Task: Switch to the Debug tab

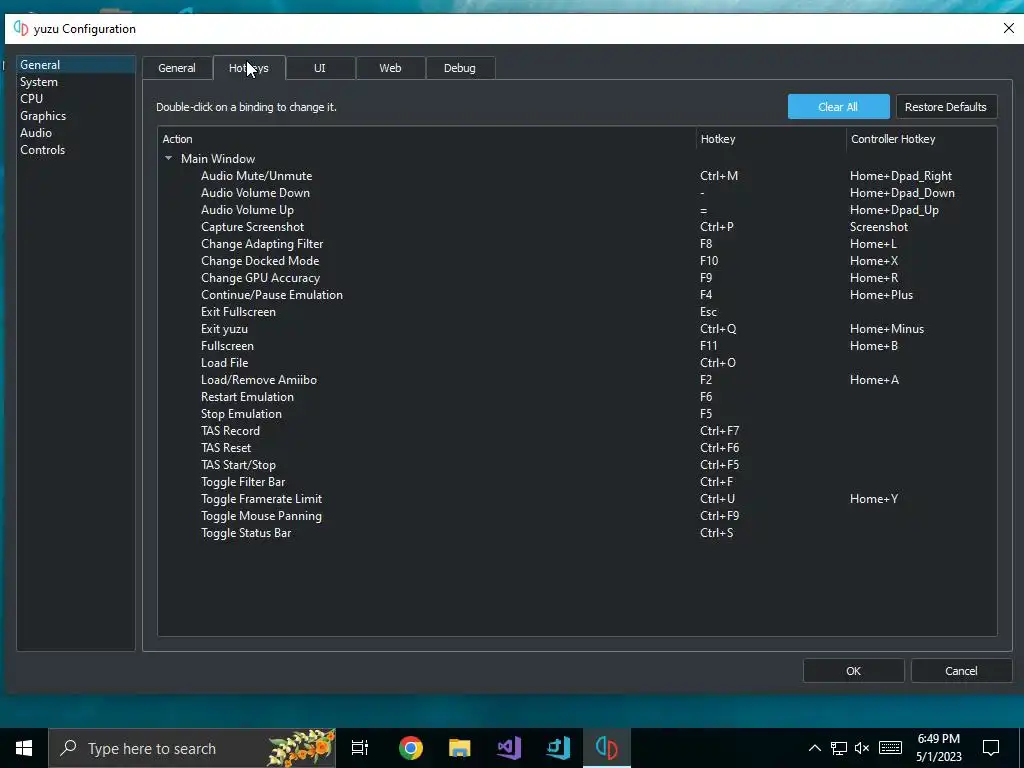Action: click(x=460, y=68)
